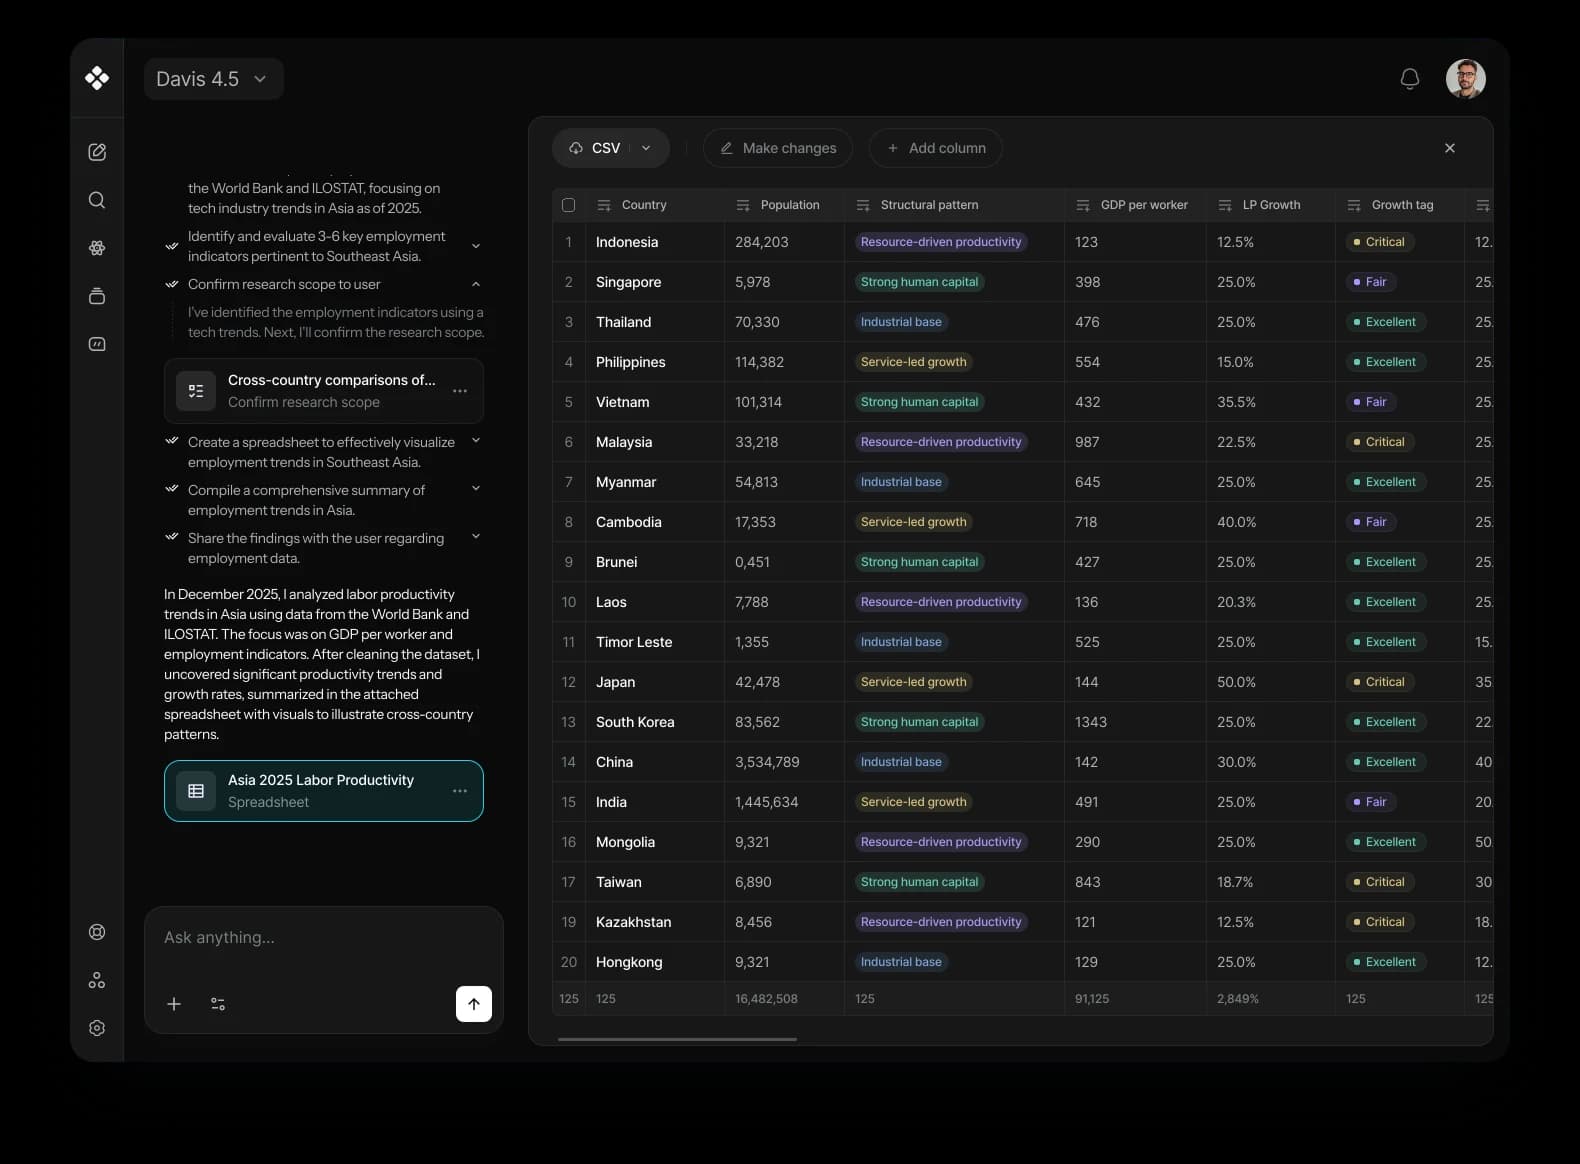This screenshot has width=1580, height=1164.
Task: Click the GDP per worker column sort icon
Action: (1083, 205)
